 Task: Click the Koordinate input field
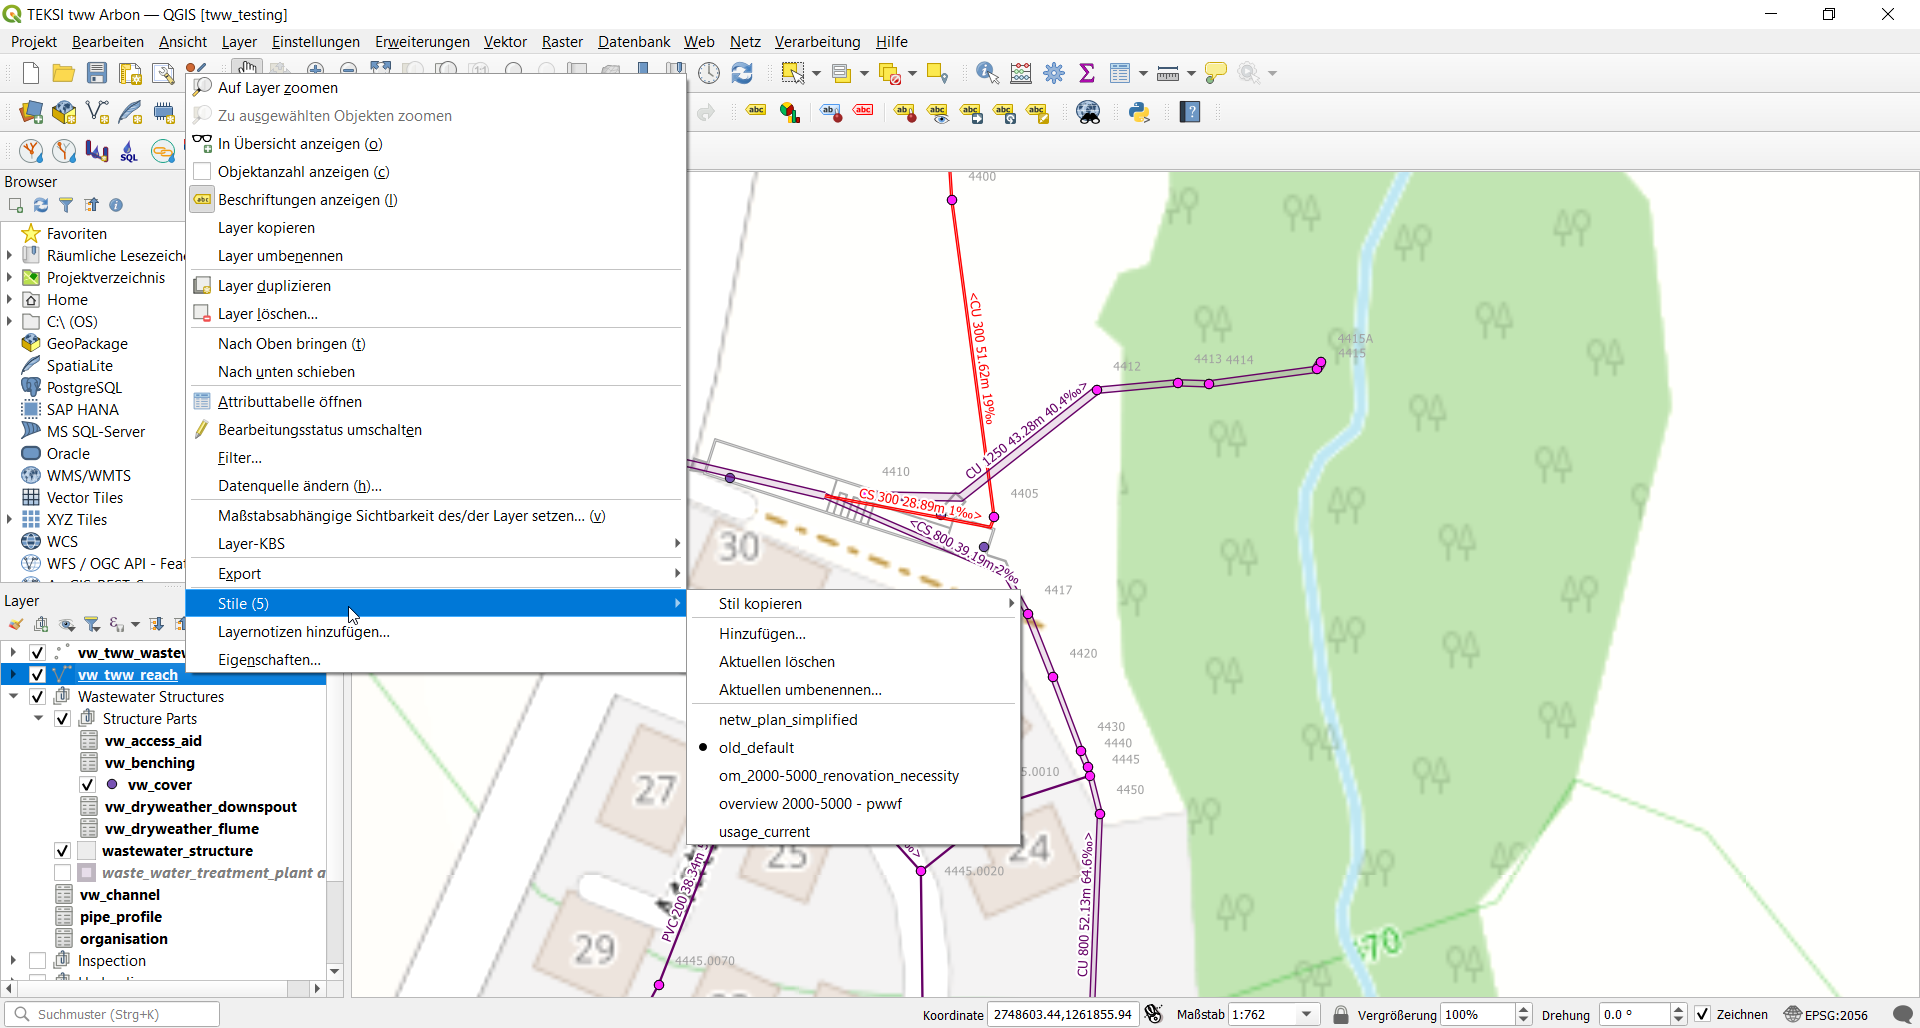pyautogui.click(x=1062, y=1014)
